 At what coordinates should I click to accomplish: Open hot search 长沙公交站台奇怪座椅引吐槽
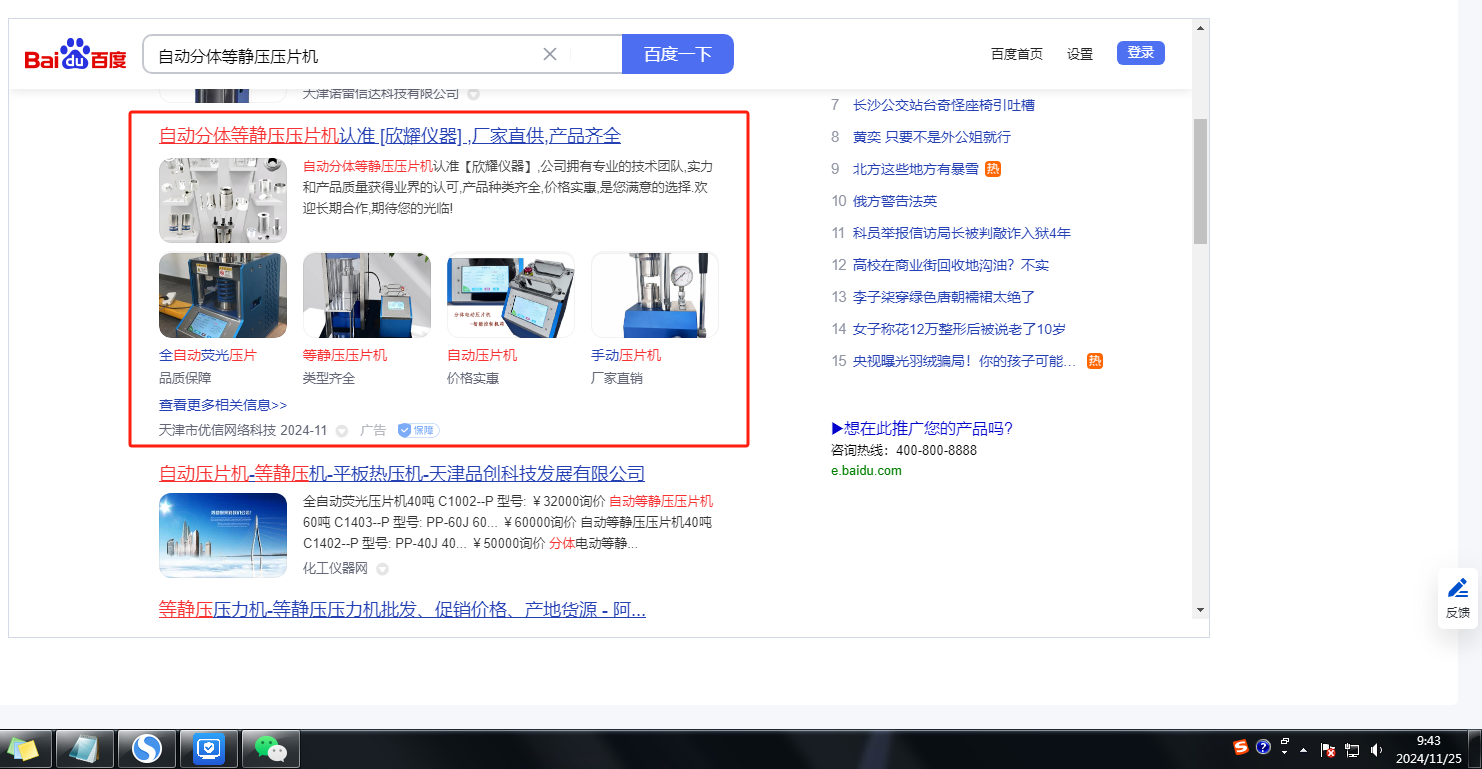tap(944, 105)
